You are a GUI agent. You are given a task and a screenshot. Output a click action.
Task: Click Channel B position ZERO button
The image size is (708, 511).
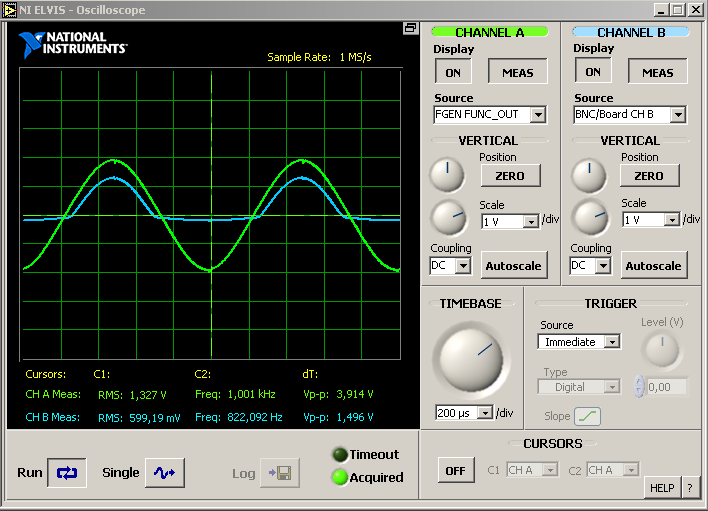(x=649, y=176)
